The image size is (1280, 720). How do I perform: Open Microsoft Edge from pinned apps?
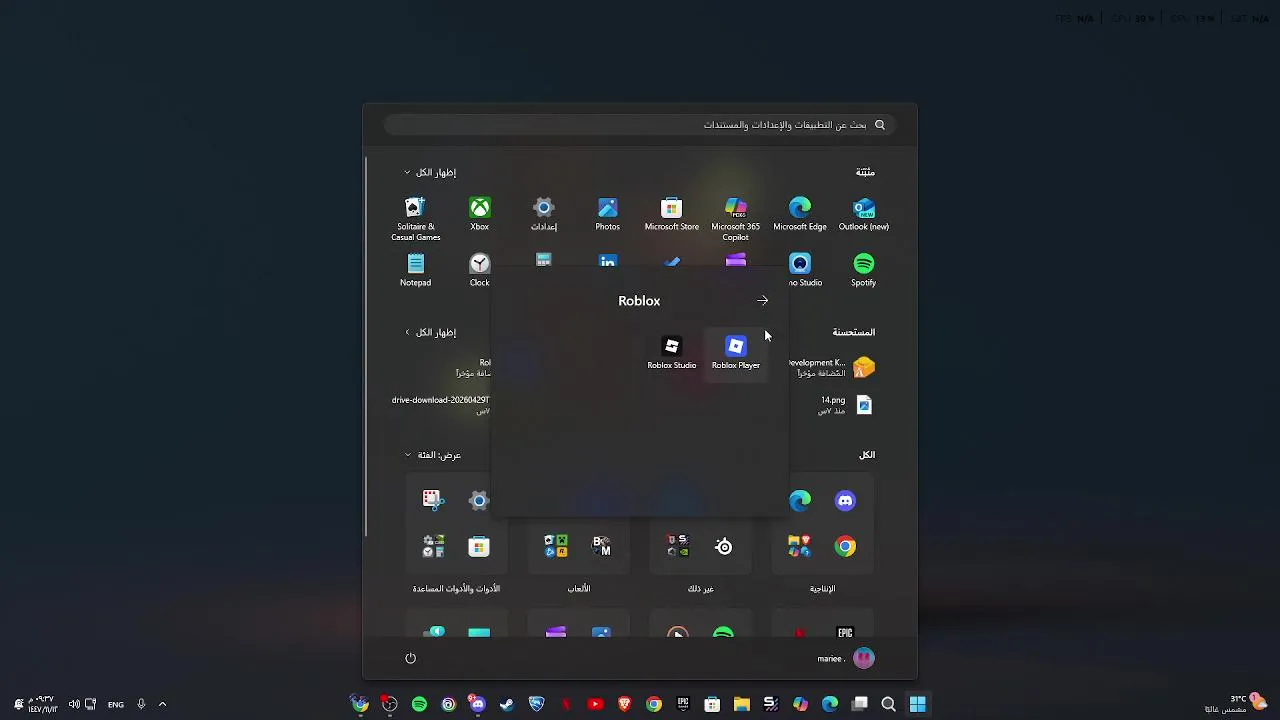coord(800,213)
